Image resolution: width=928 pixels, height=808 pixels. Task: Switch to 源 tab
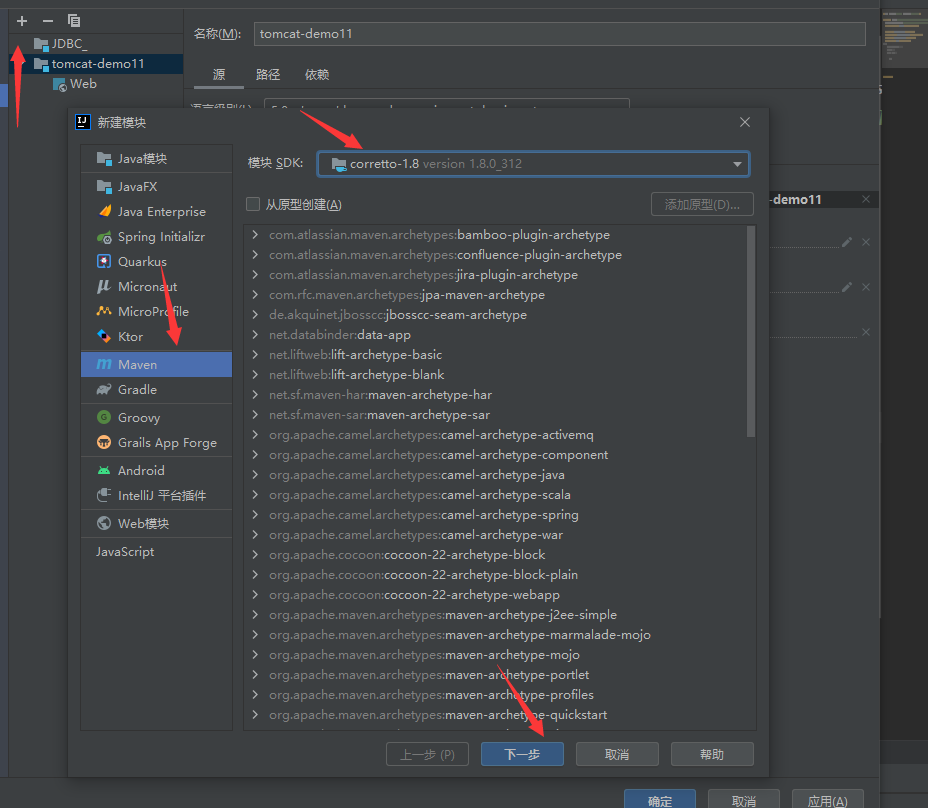219,75
